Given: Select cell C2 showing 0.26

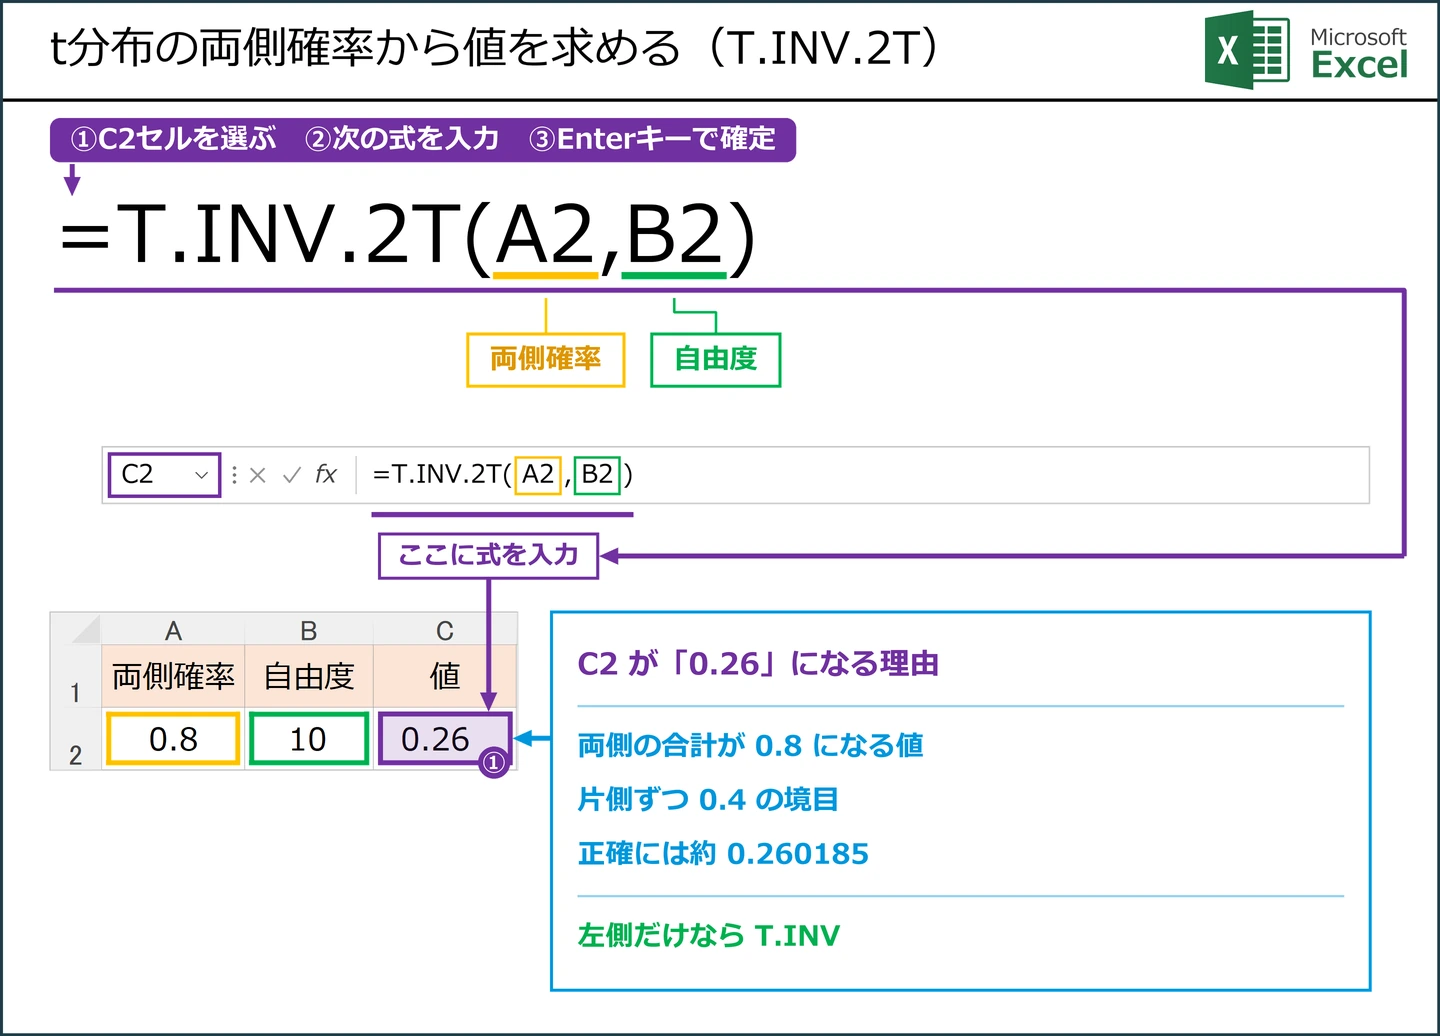Looking at the screenshot, I should point(445,739).
